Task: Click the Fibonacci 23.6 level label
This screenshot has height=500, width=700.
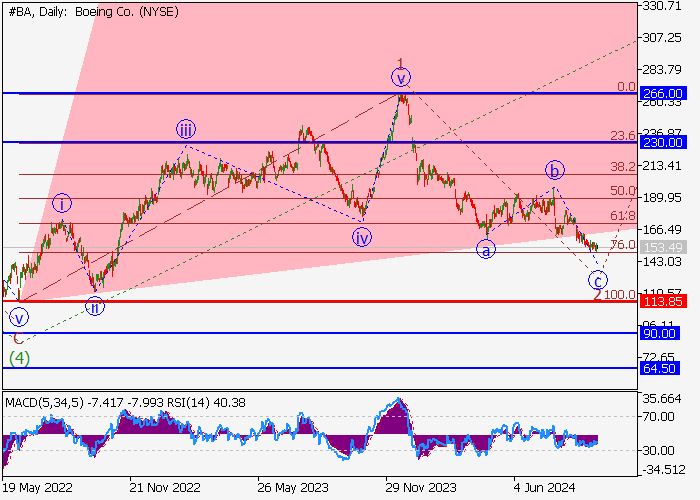Action: coord(623,135)
